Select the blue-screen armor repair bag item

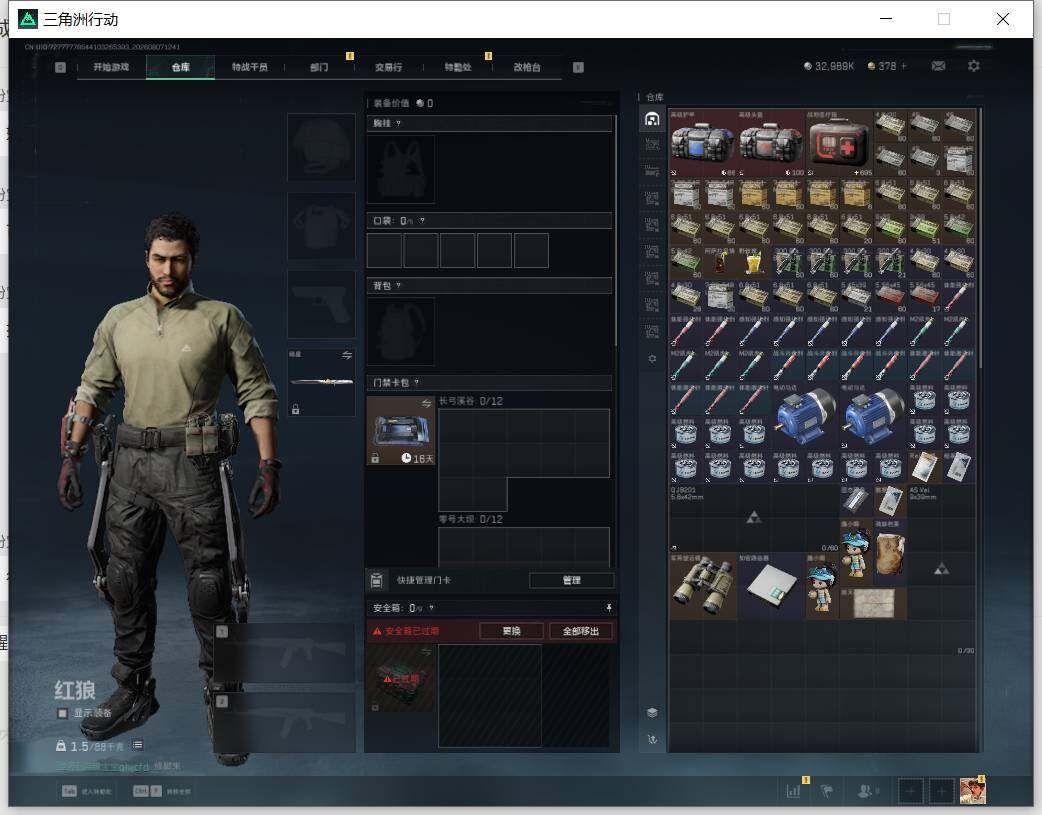702,143
